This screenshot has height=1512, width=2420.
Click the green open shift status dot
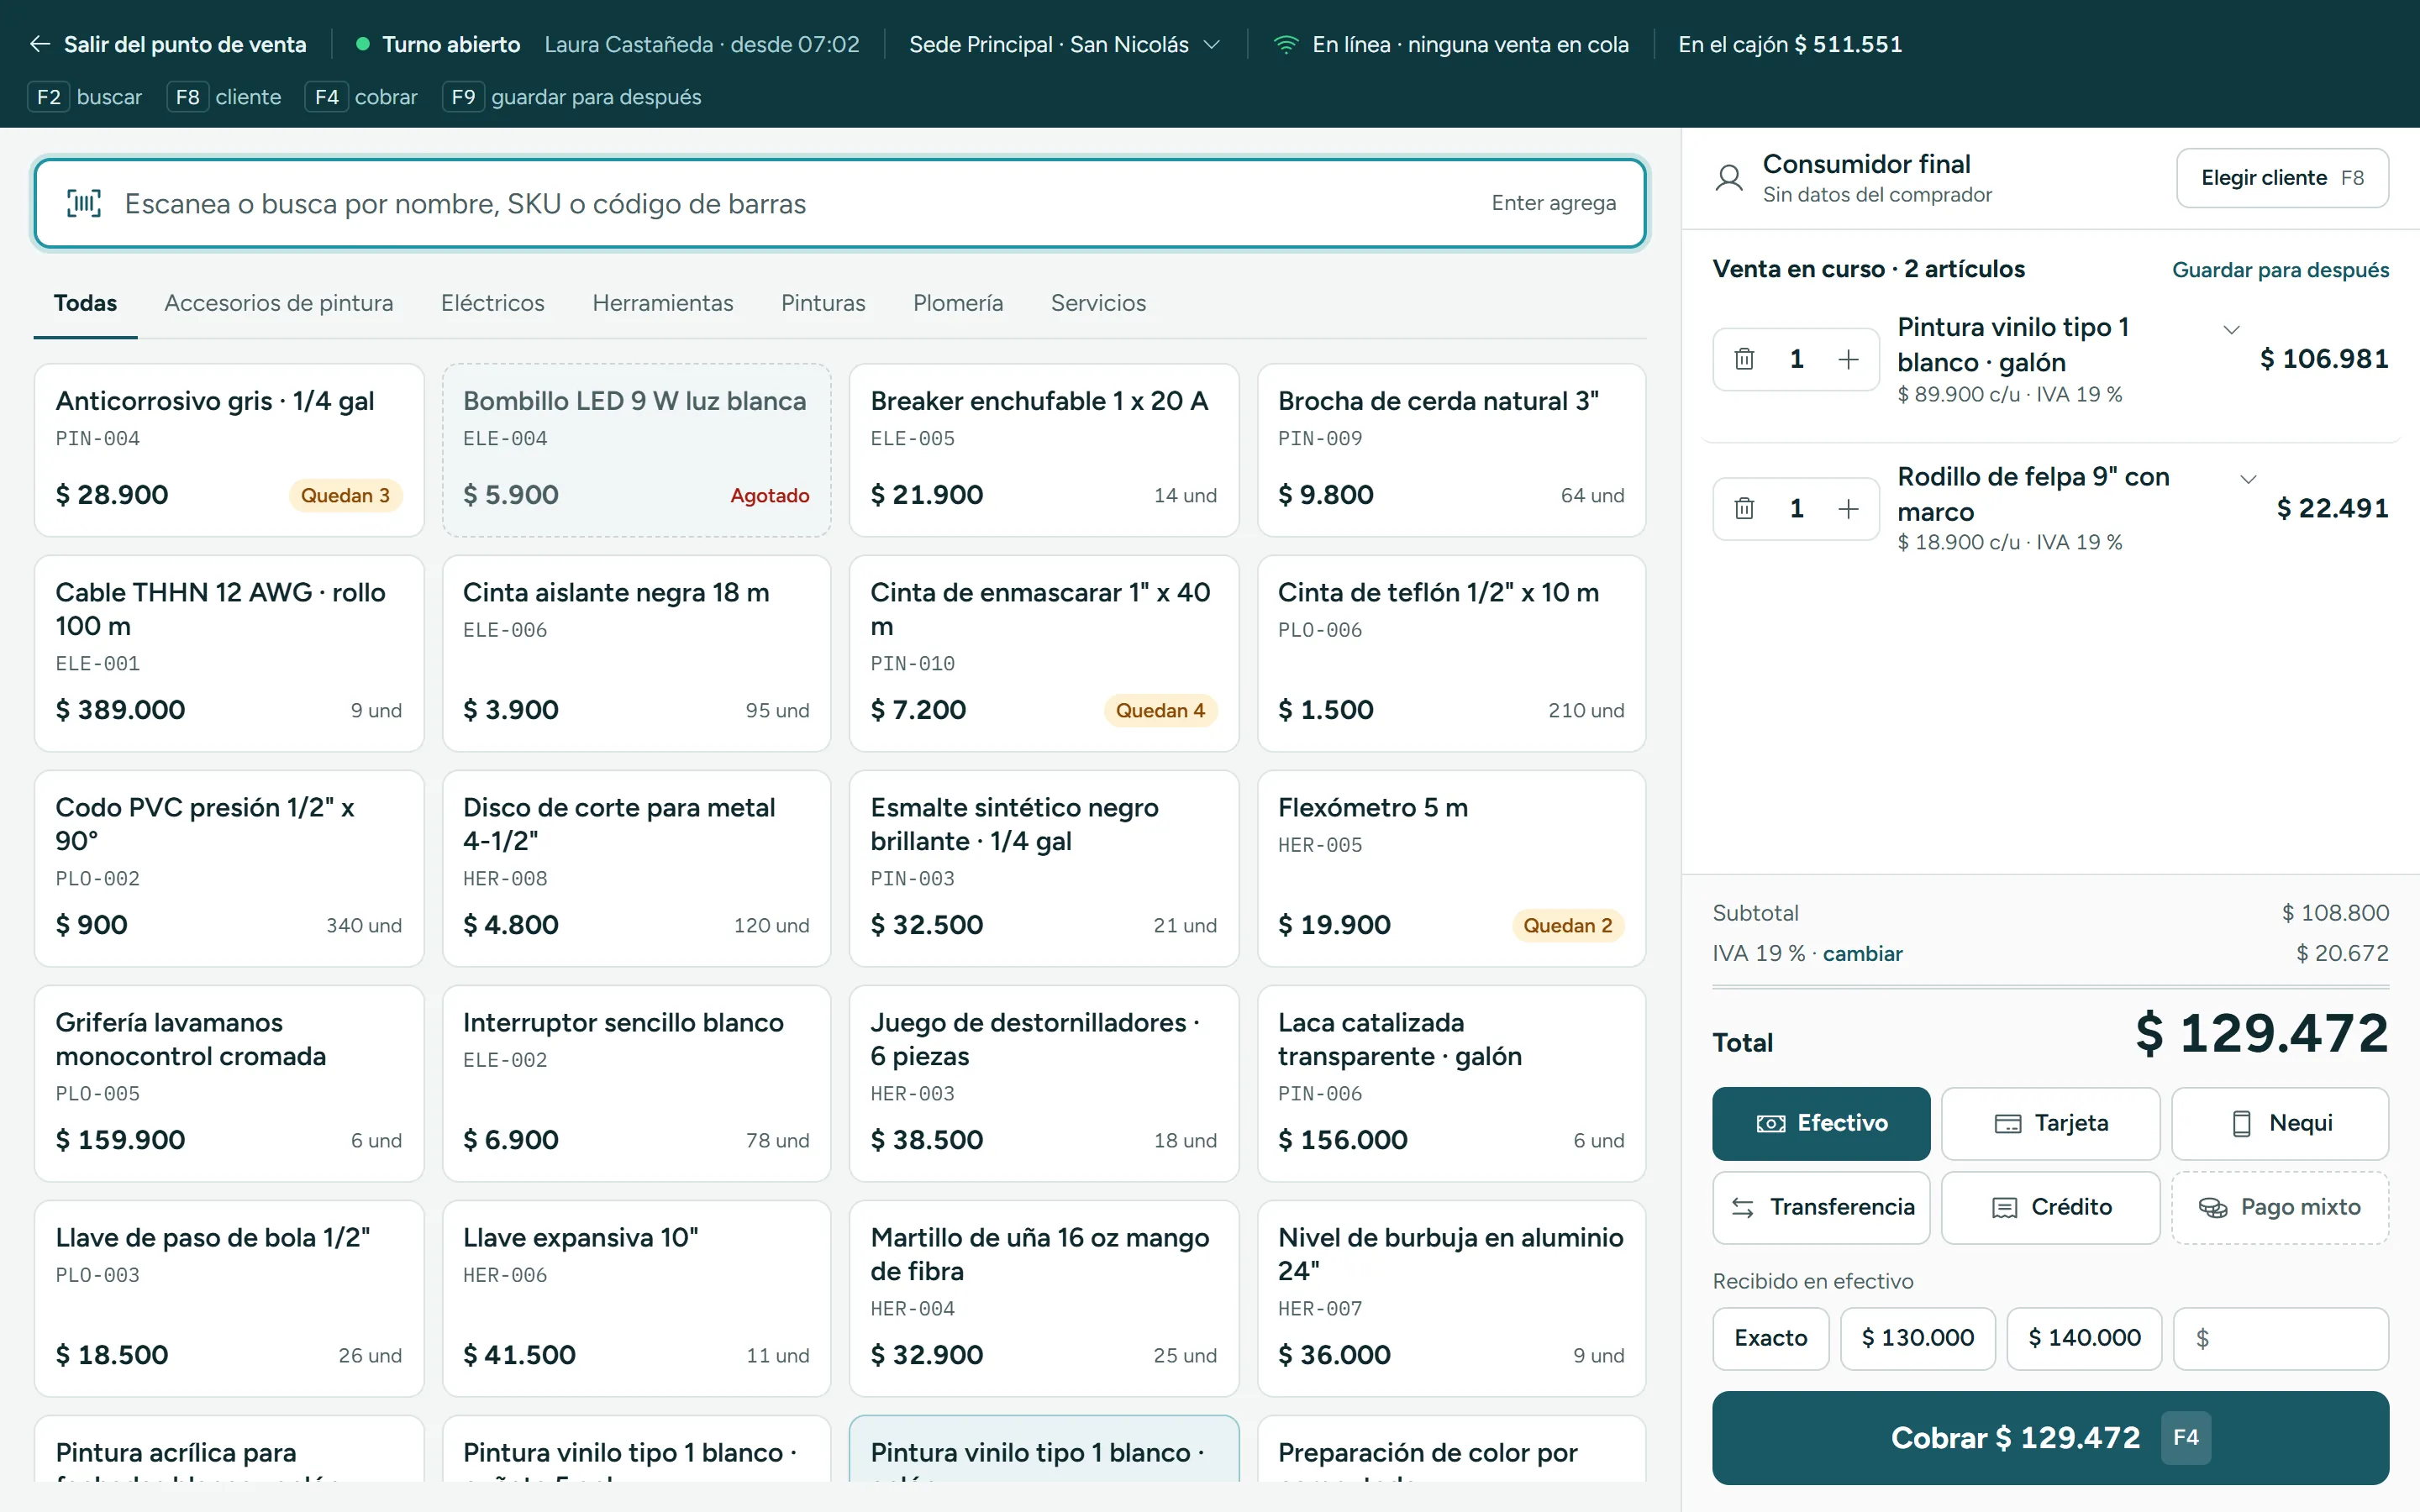363,44
